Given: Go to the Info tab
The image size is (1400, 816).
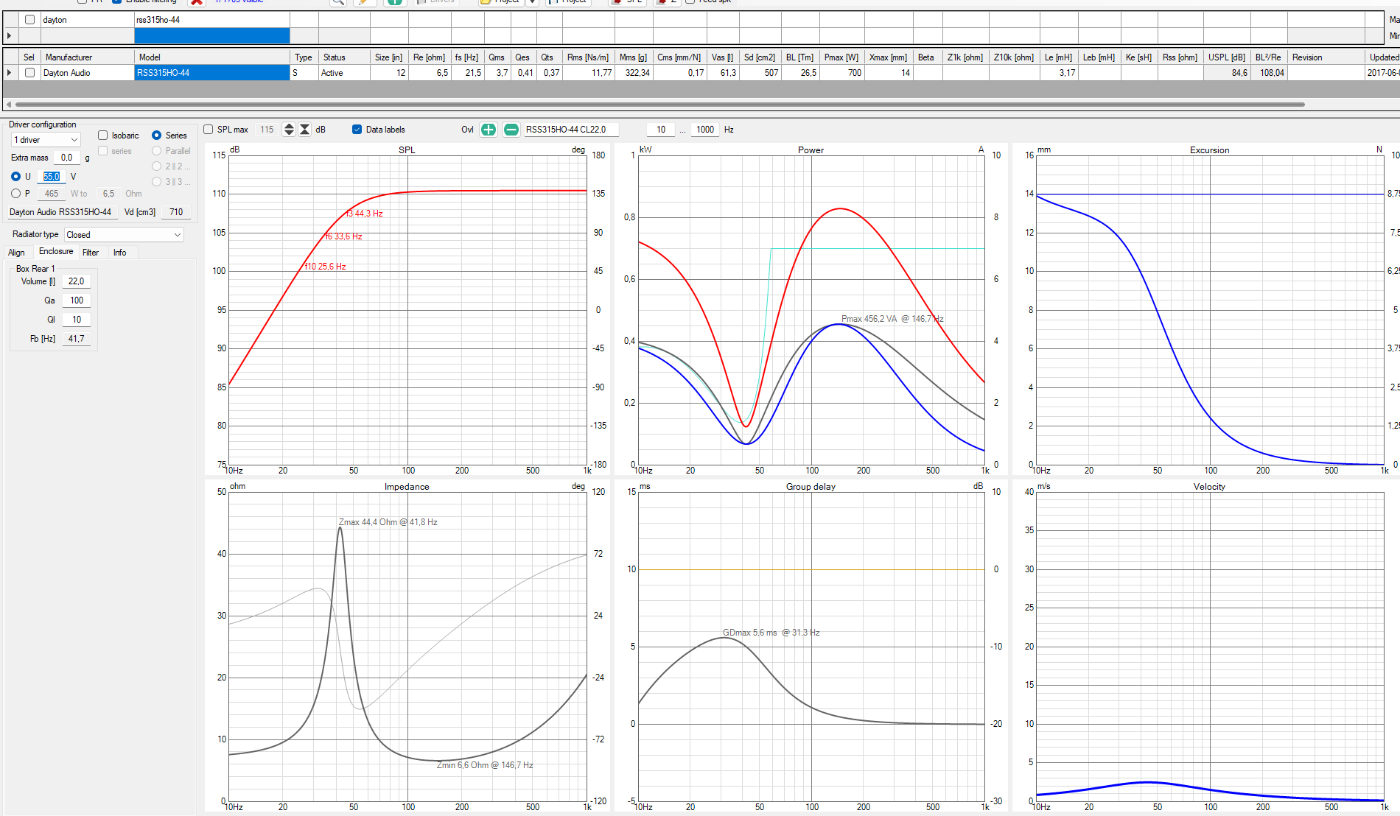Looking at the screenshot, I should [x=119, y=253].
